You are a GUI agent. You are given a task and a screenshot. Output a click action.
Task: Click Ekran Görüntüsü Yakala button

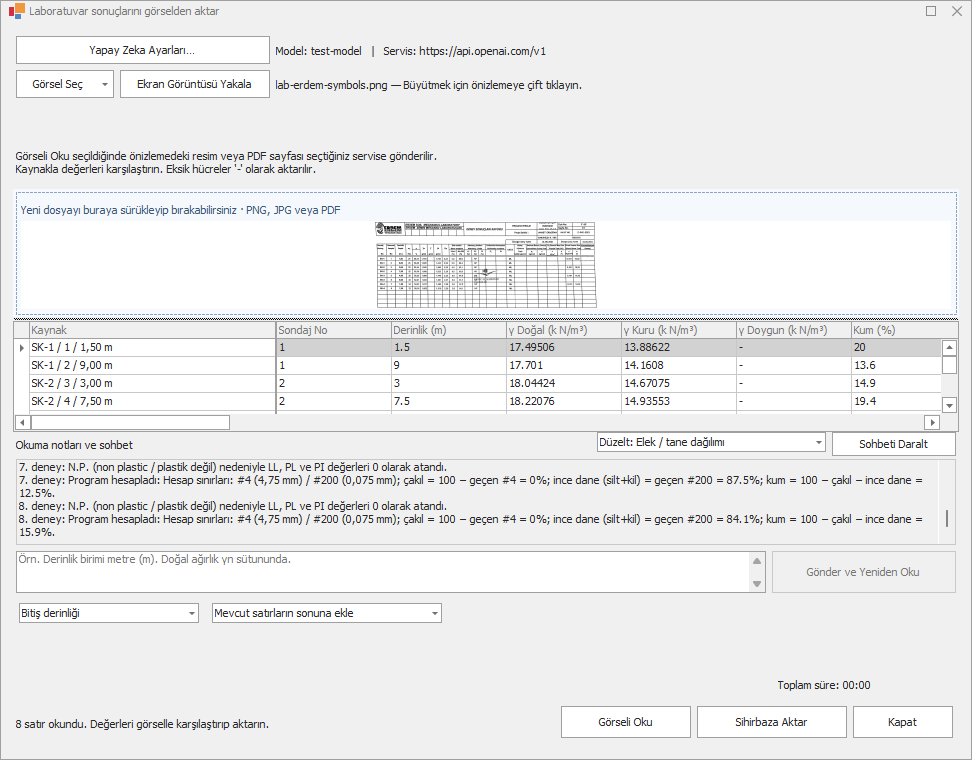pos(195,84)
